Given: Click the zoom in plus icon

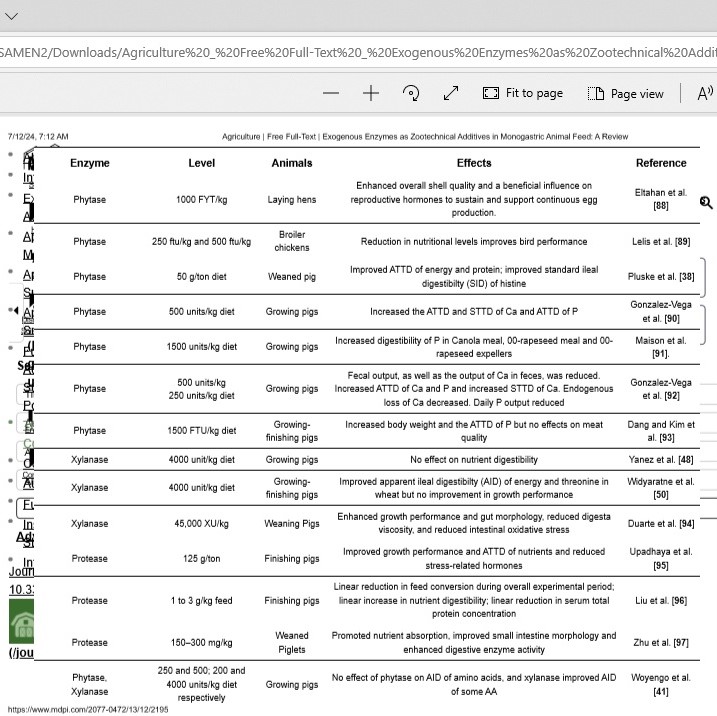Looking at the screenshot, I should (371, 93).
